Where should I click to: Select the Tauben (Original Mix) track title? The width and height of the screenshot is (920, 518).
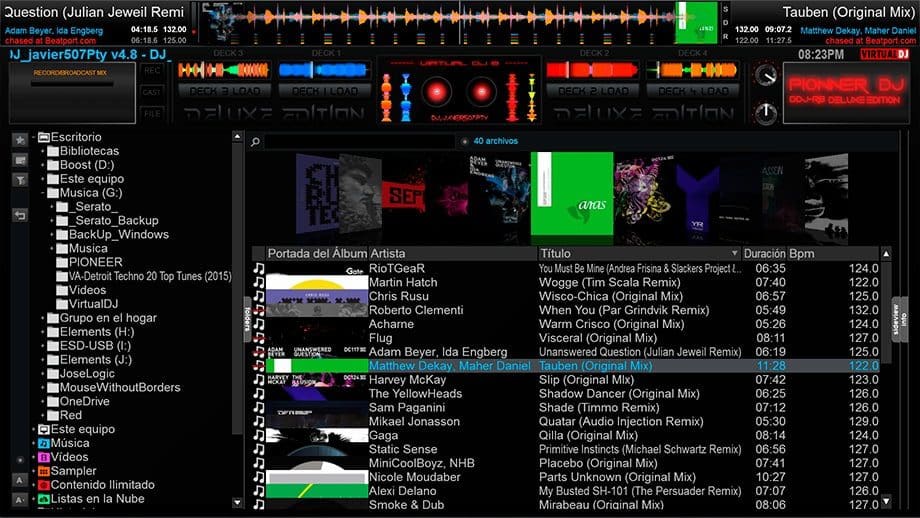tap(596, 366)
